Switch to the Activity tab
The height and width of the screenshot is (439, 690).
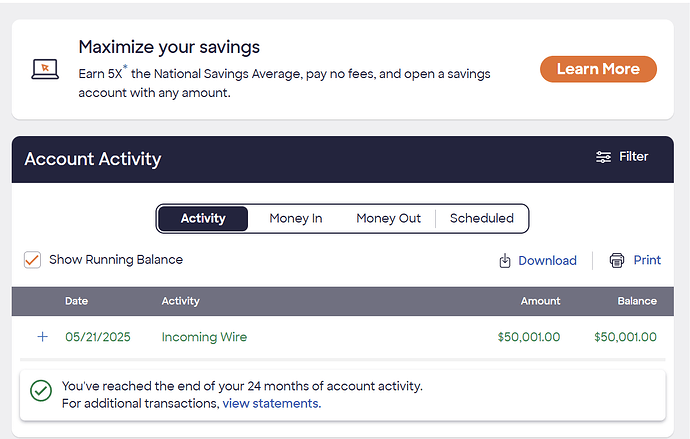pos(203,219)
